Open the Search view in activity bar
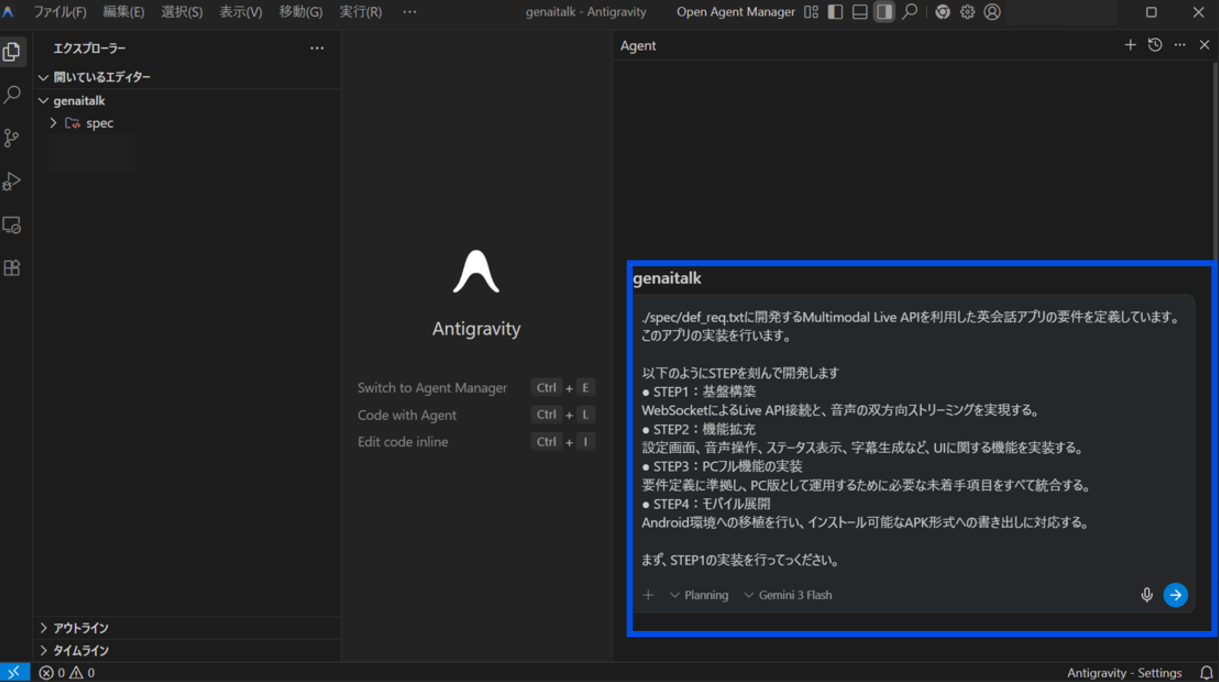Screen dimensions: 1219x682 click(12, 95)
